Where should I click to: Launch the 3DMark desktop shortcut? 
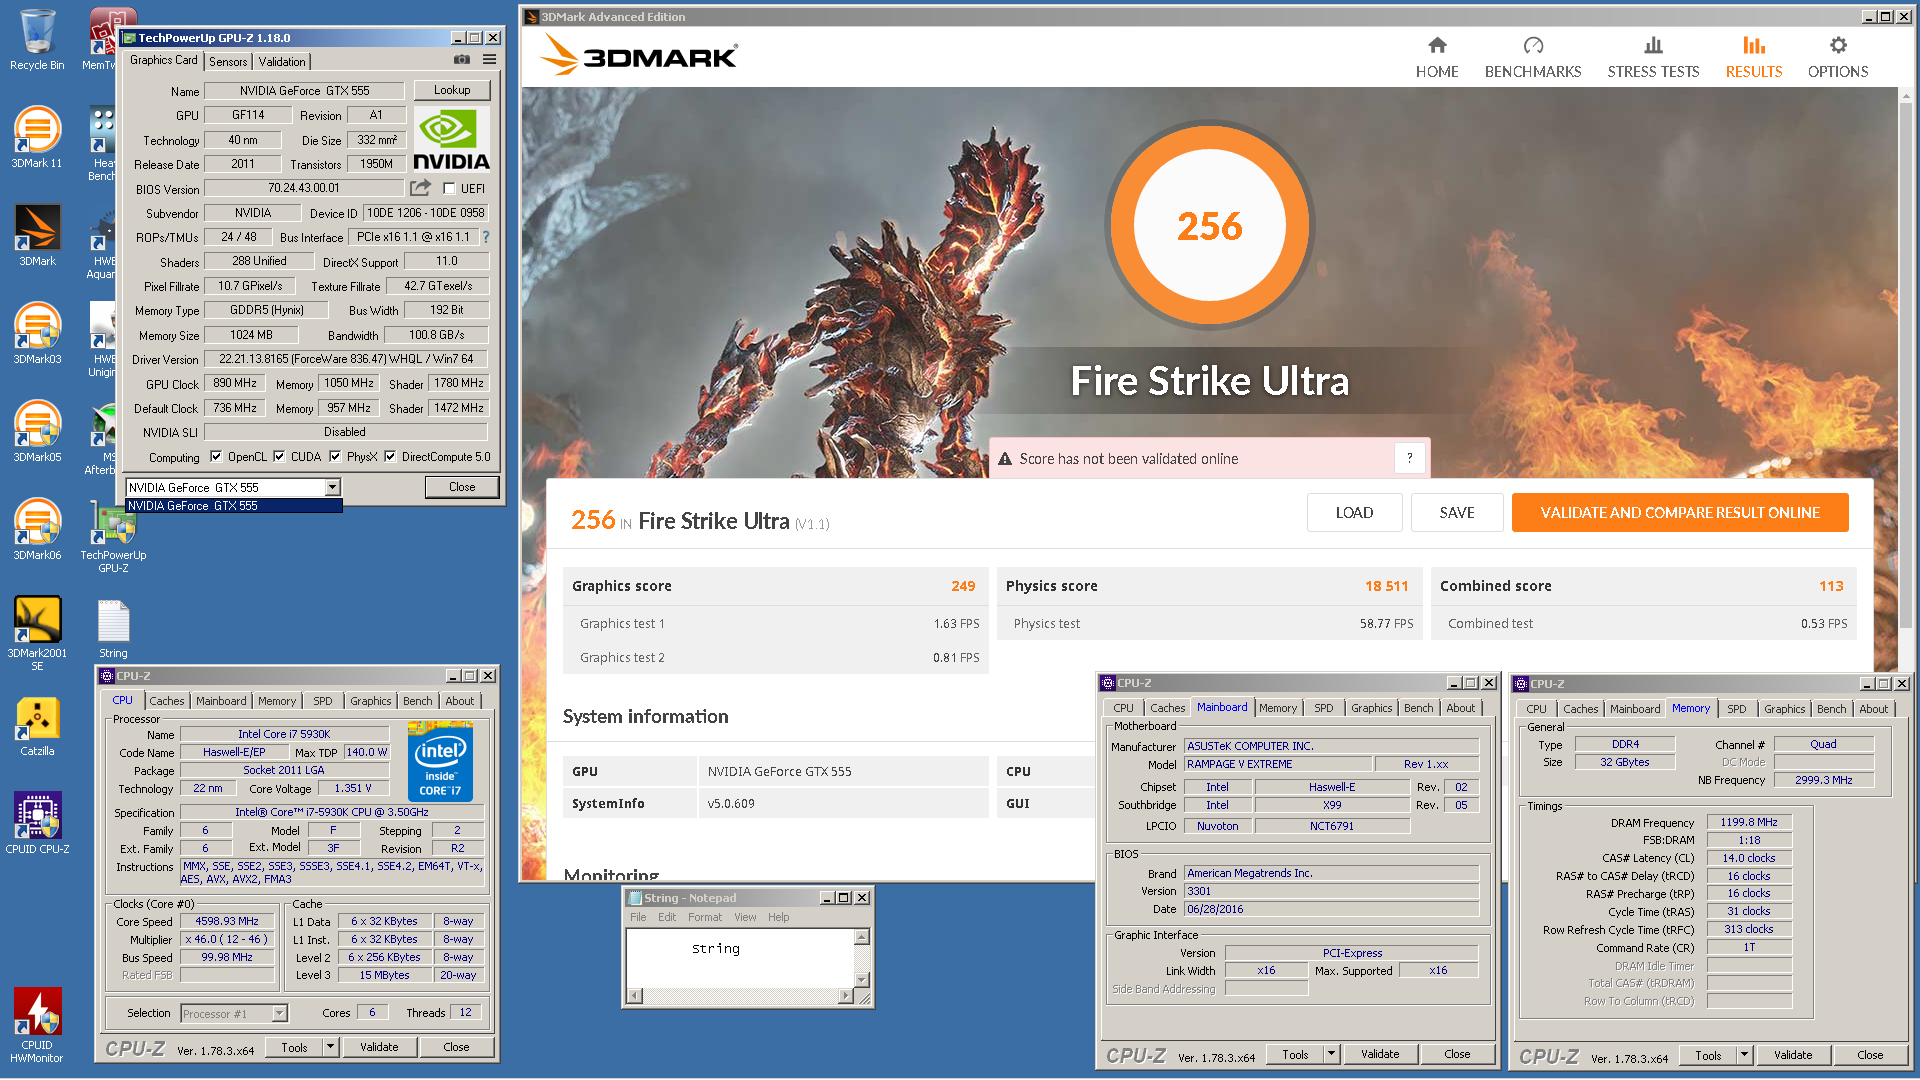point(37,235)
